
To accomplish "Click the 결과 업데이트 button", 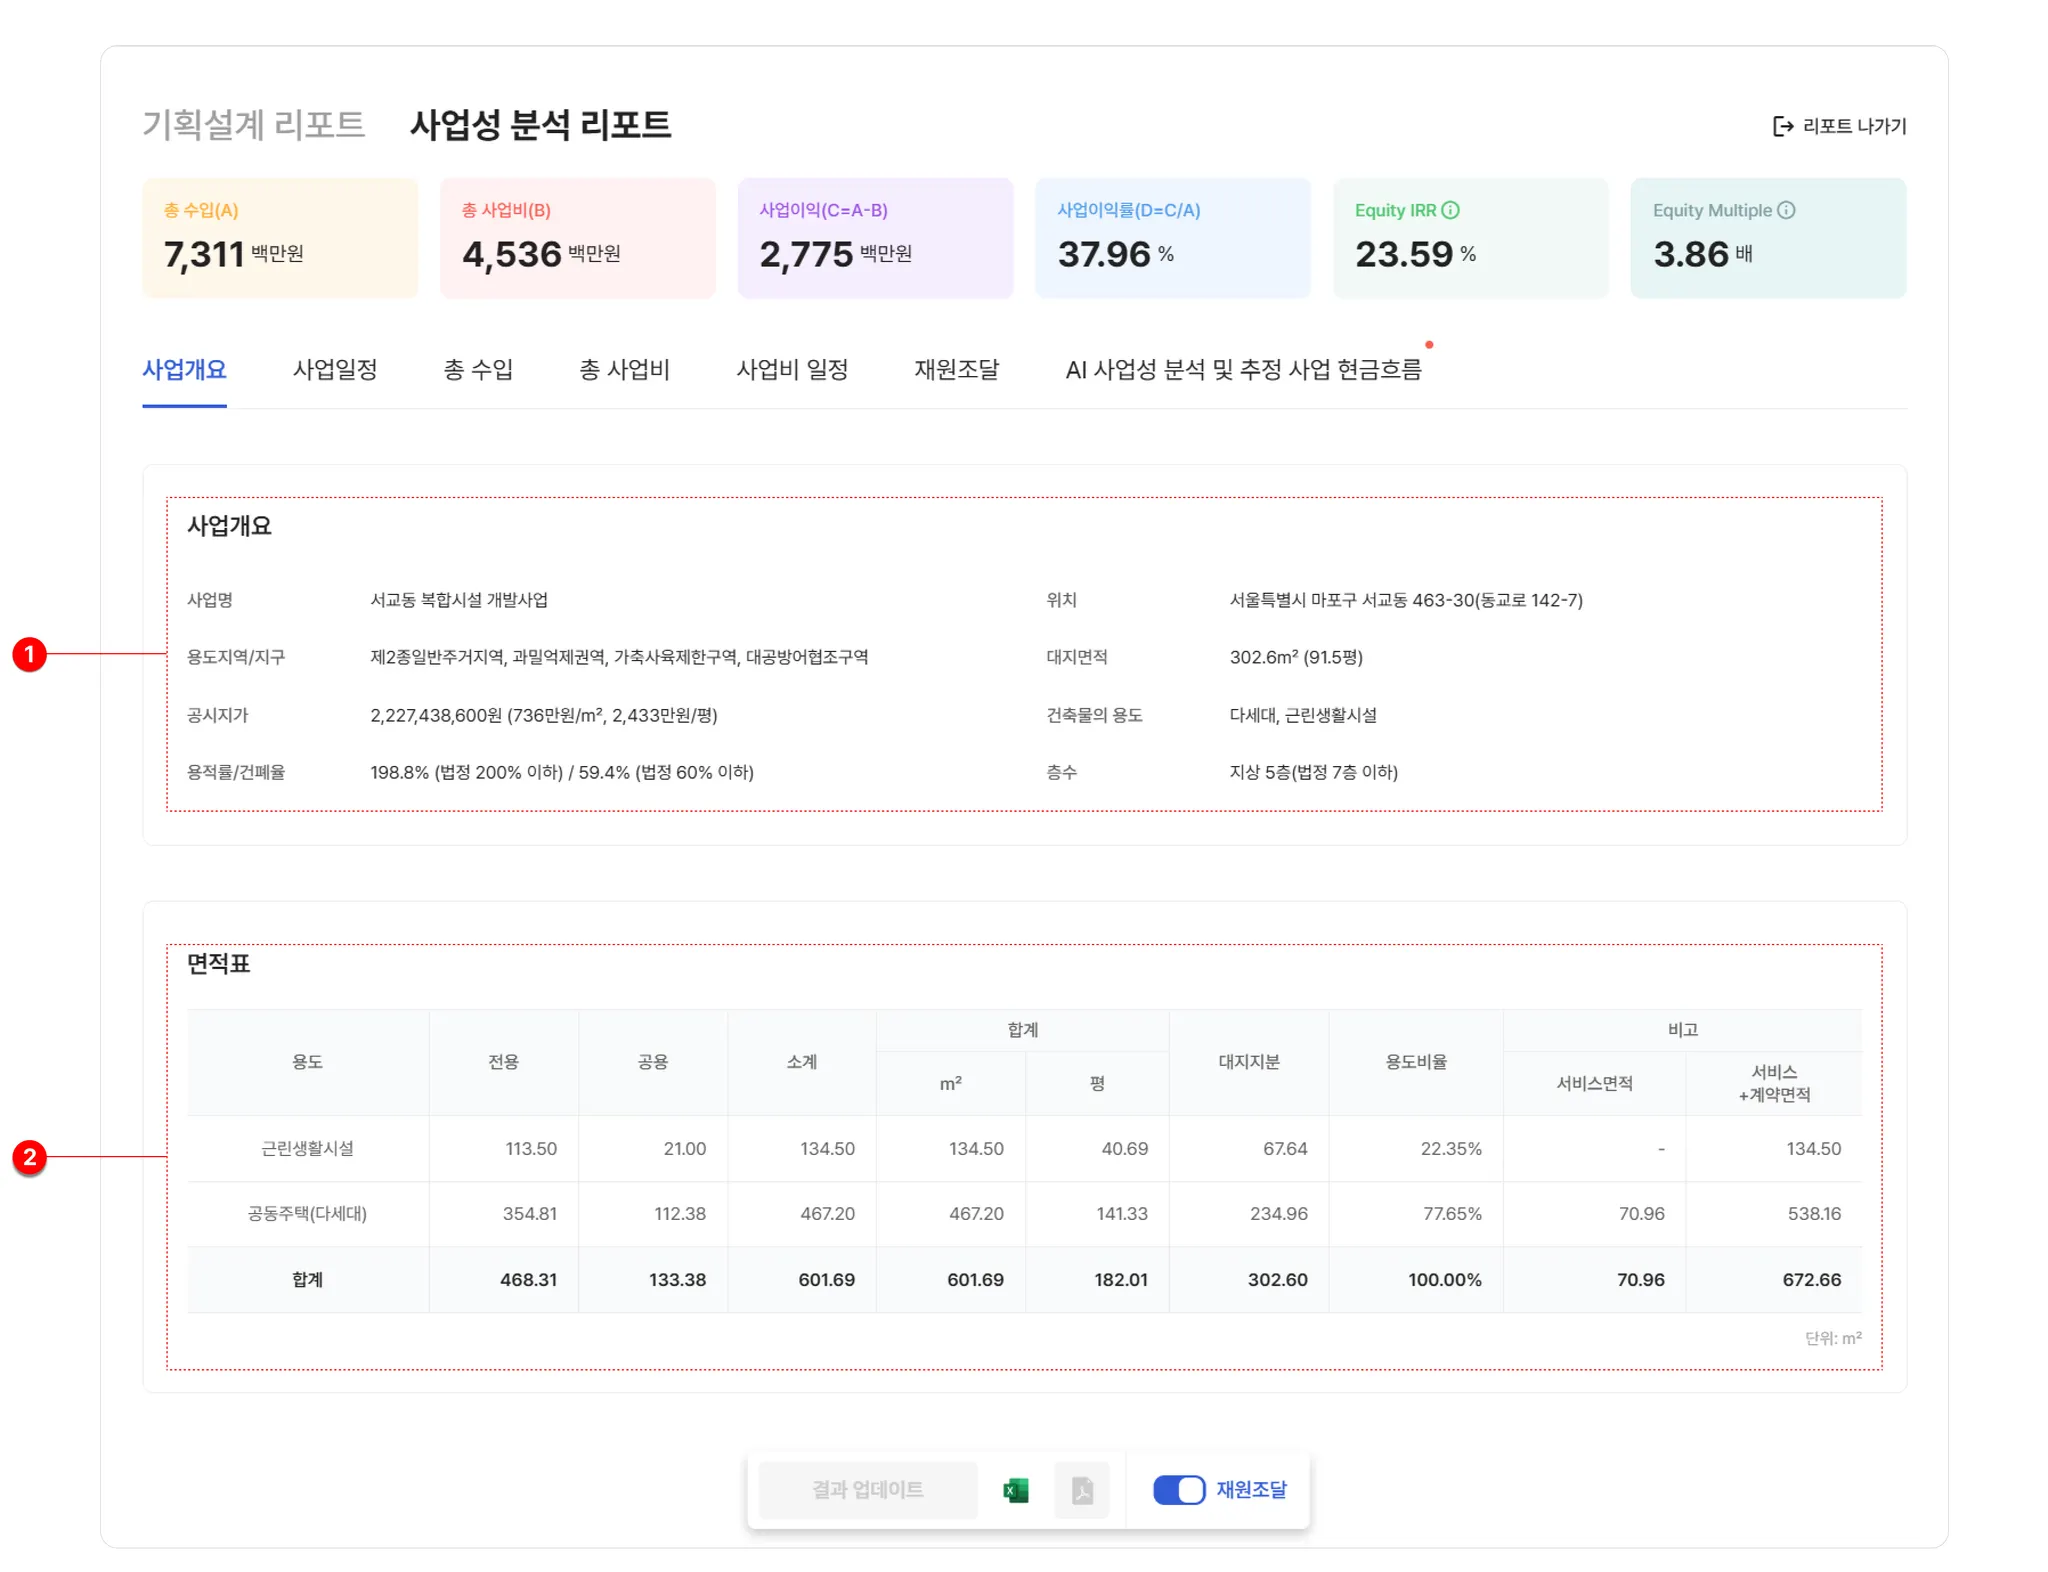I will tap(867, 1490).
